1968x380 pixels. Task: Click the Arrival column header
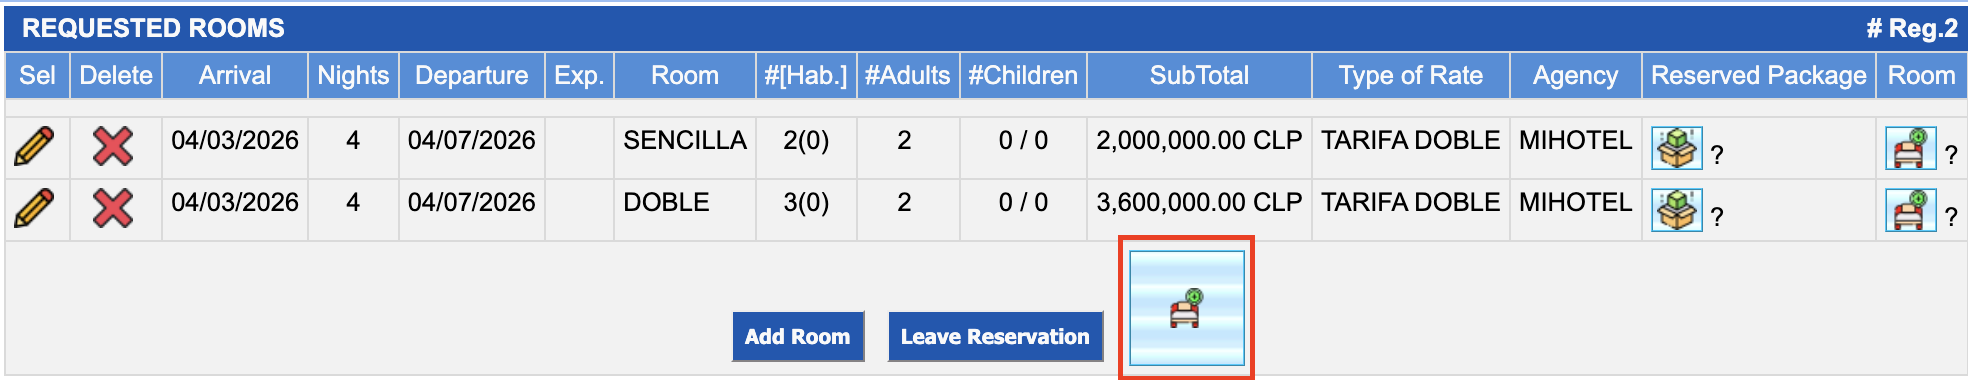coord(235,76)
